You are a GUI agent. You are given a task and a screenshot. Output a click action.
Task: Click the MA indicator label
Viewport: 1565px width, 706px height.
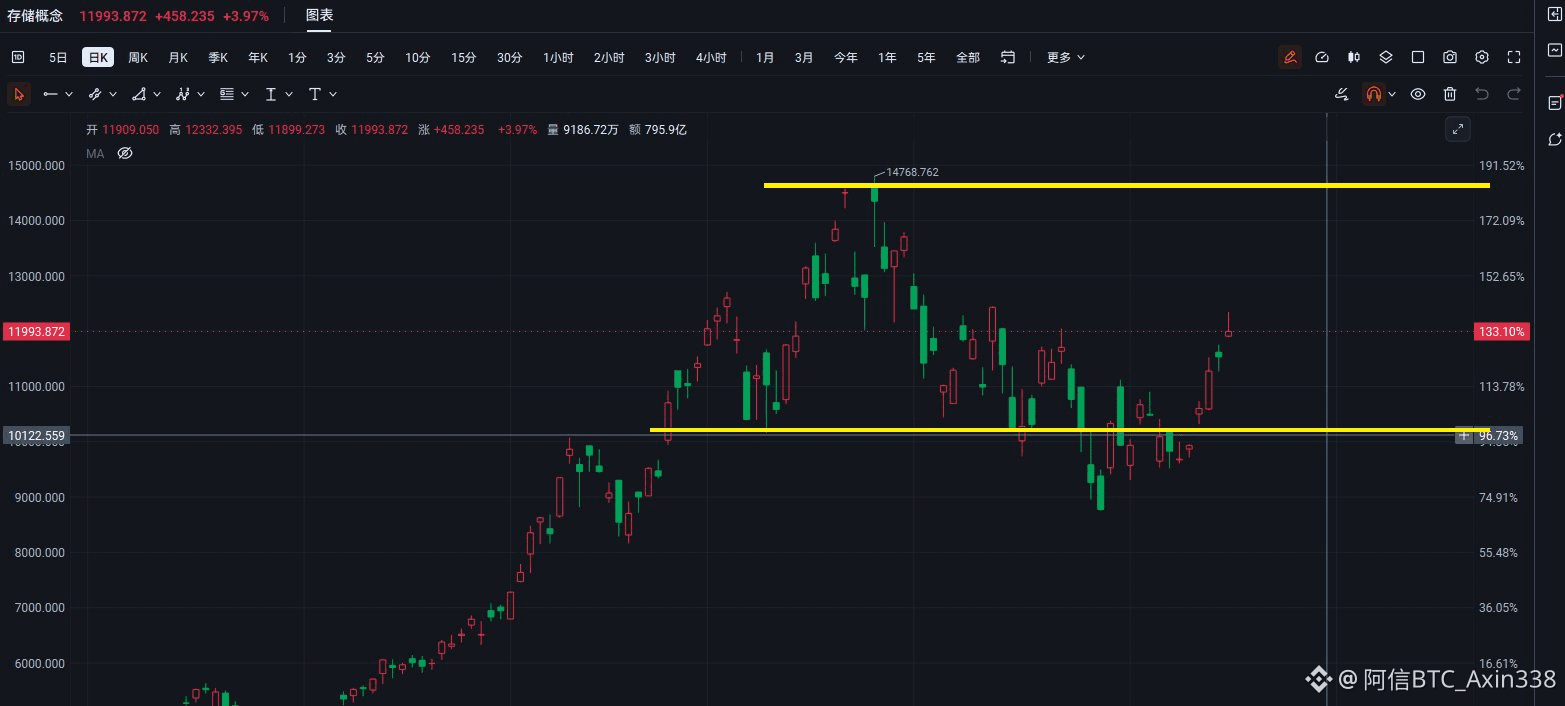tap(95, 154)
